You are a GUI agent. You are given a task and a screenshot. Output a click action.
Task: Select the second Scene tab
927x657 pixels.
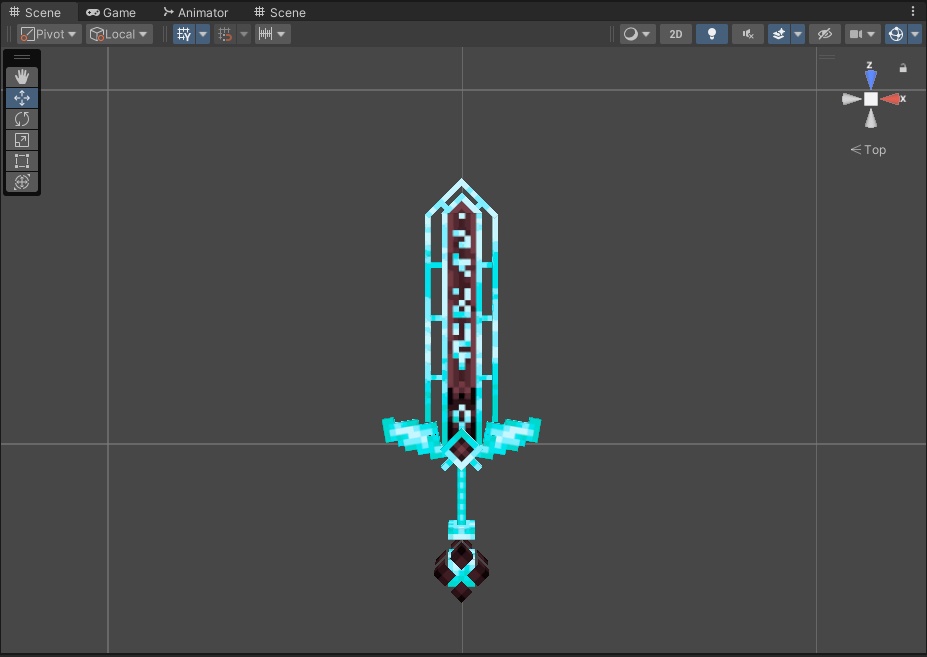tap(280, 12)
